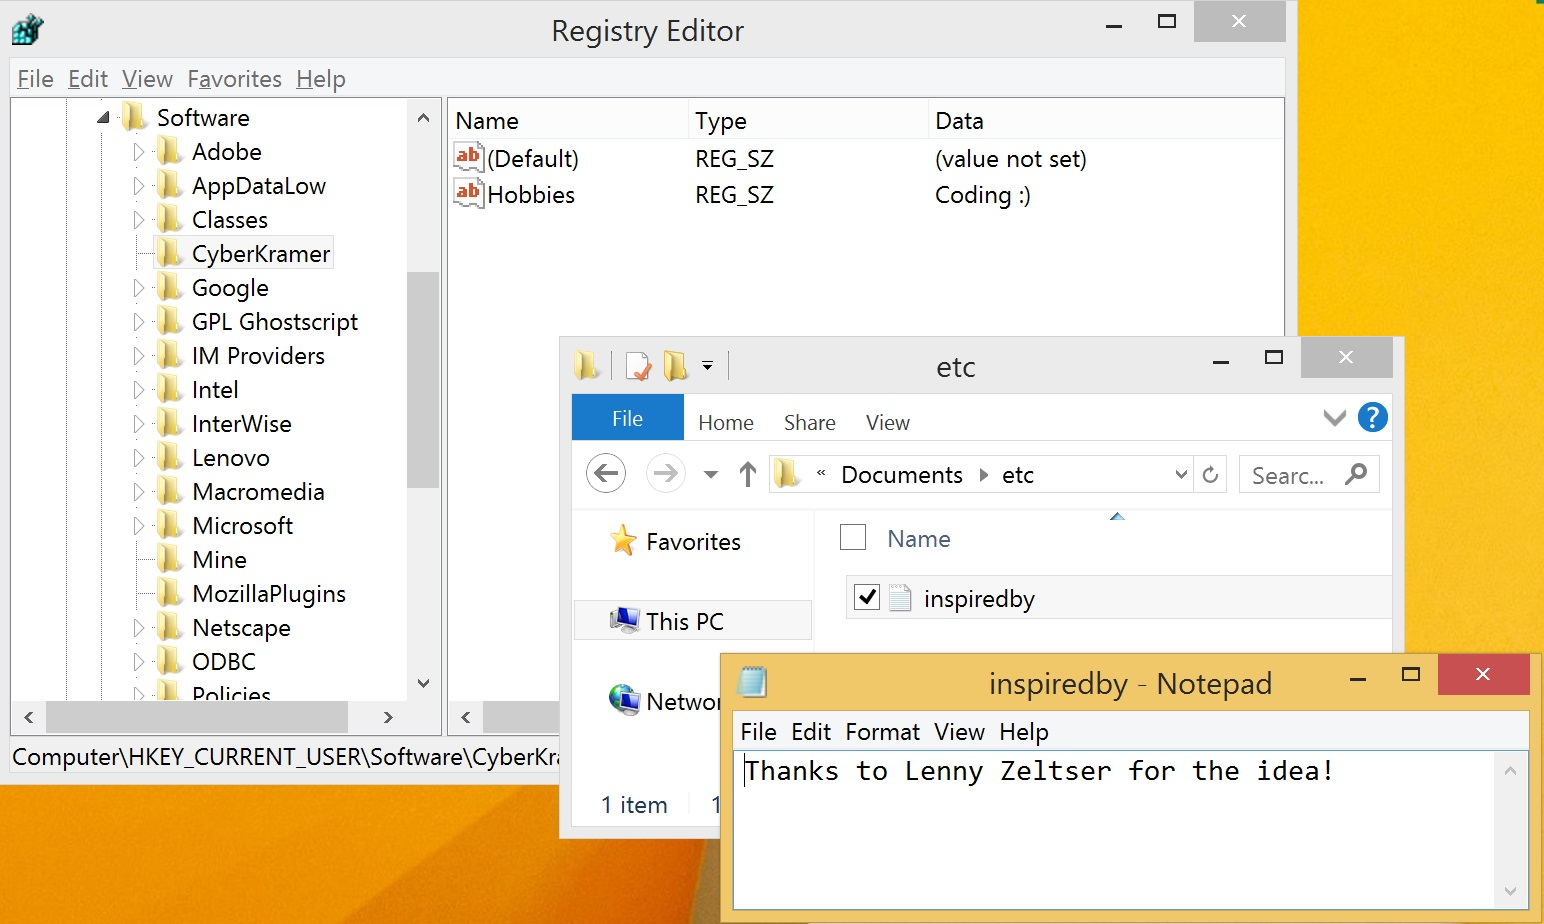
Task: Select the MozillaPlugins registry key
Action: 269,594
